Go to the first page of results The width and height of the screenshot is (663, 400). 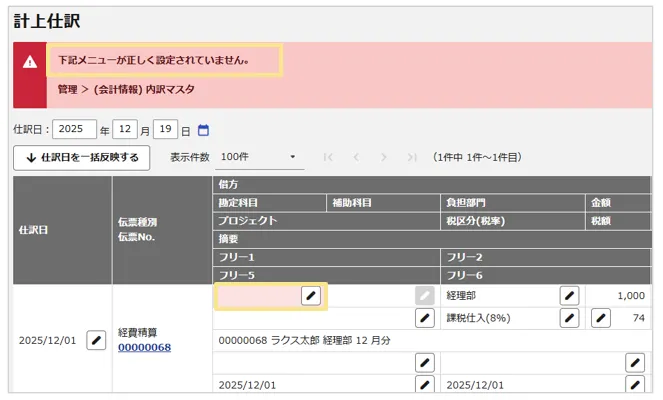329,158
